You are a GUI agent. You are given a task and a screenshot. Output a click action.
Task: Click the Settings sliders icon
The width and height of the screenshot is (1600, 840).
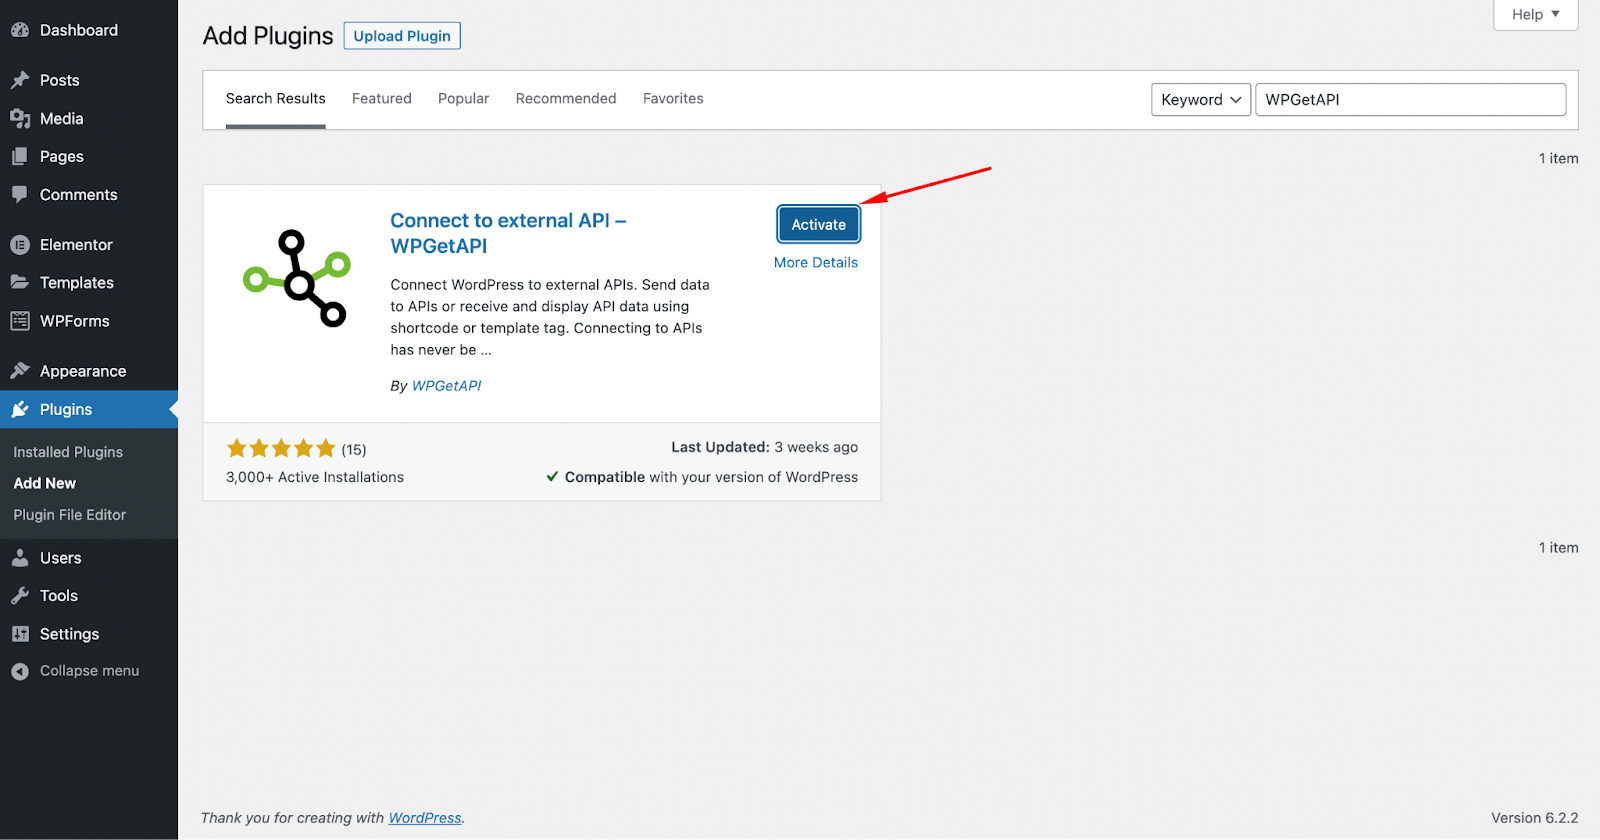[x=20, y=634]
